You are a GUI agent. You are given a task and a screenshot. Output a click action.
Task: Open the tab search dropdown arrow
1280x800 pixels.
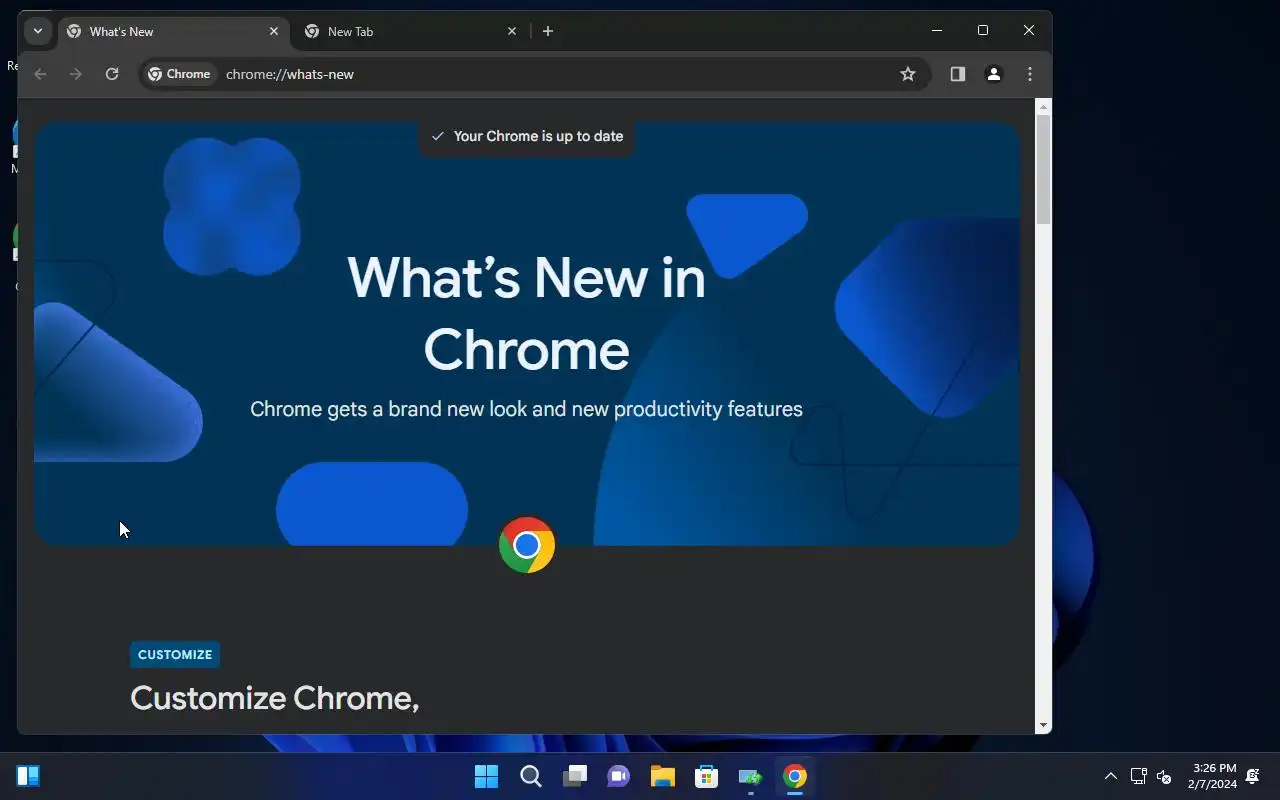tap(37, 31)
